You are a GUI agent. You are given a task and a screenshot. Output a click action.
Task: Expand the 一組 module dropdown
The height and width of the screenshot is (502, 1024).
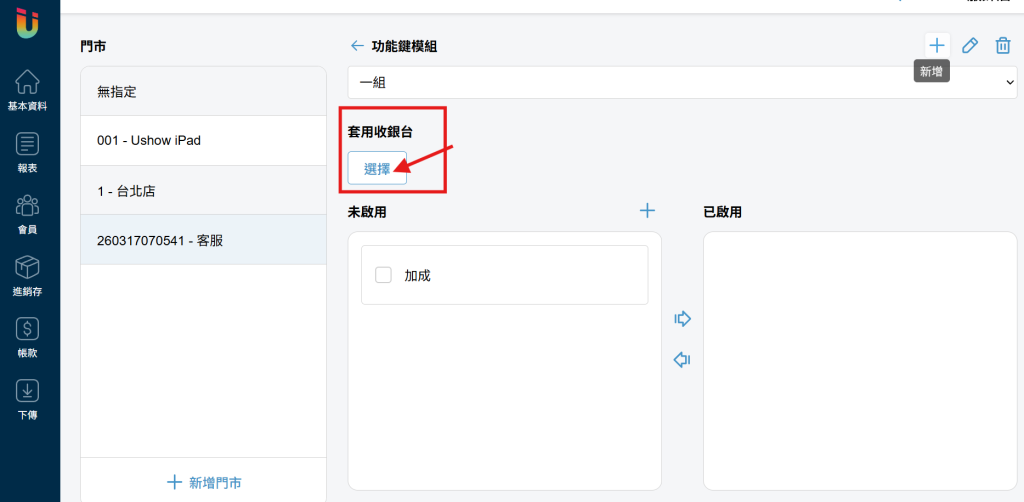coord(682,82)
